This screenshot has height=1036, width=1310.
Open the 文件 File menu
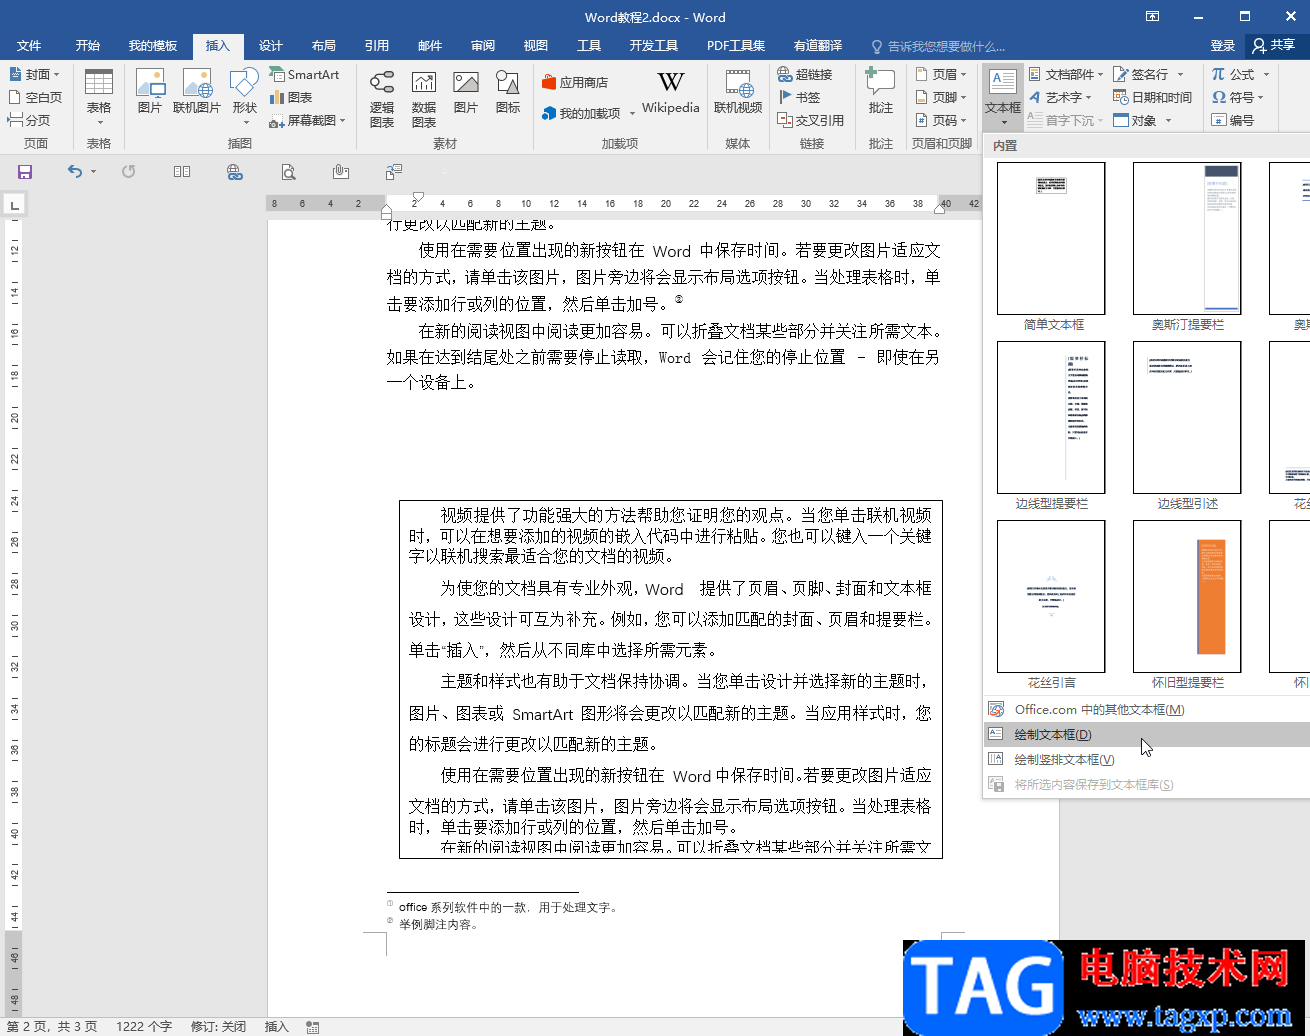point(29,46)
